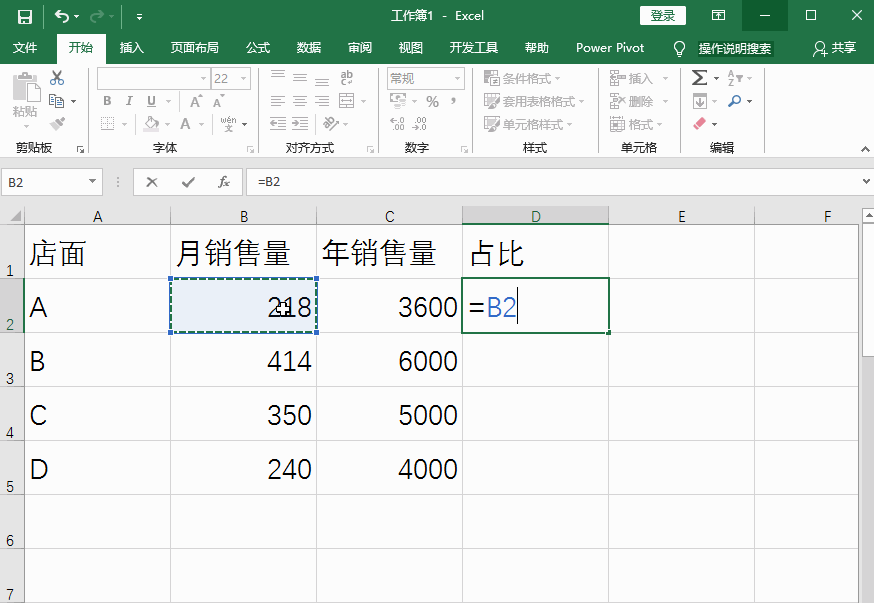Expand the formula bar chevron

click(x=866, y=181)
